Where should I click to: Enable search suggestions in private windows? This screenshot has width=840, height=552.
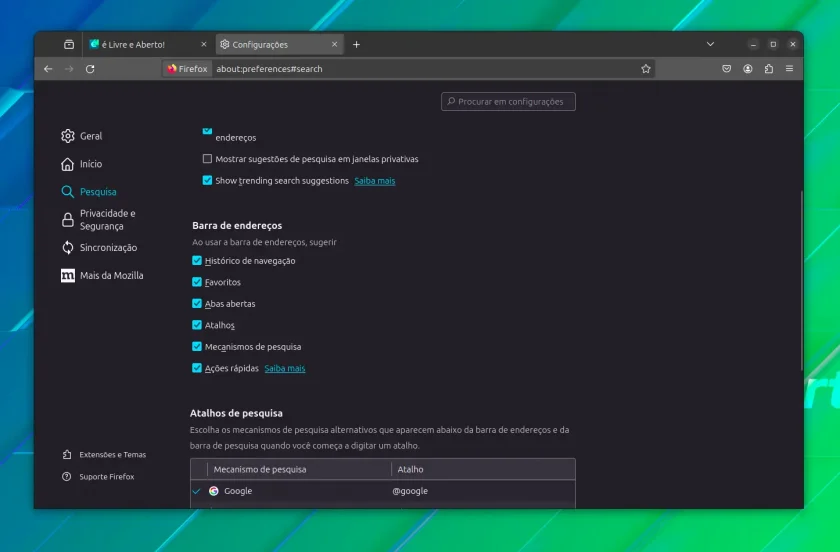click(207, 159)
